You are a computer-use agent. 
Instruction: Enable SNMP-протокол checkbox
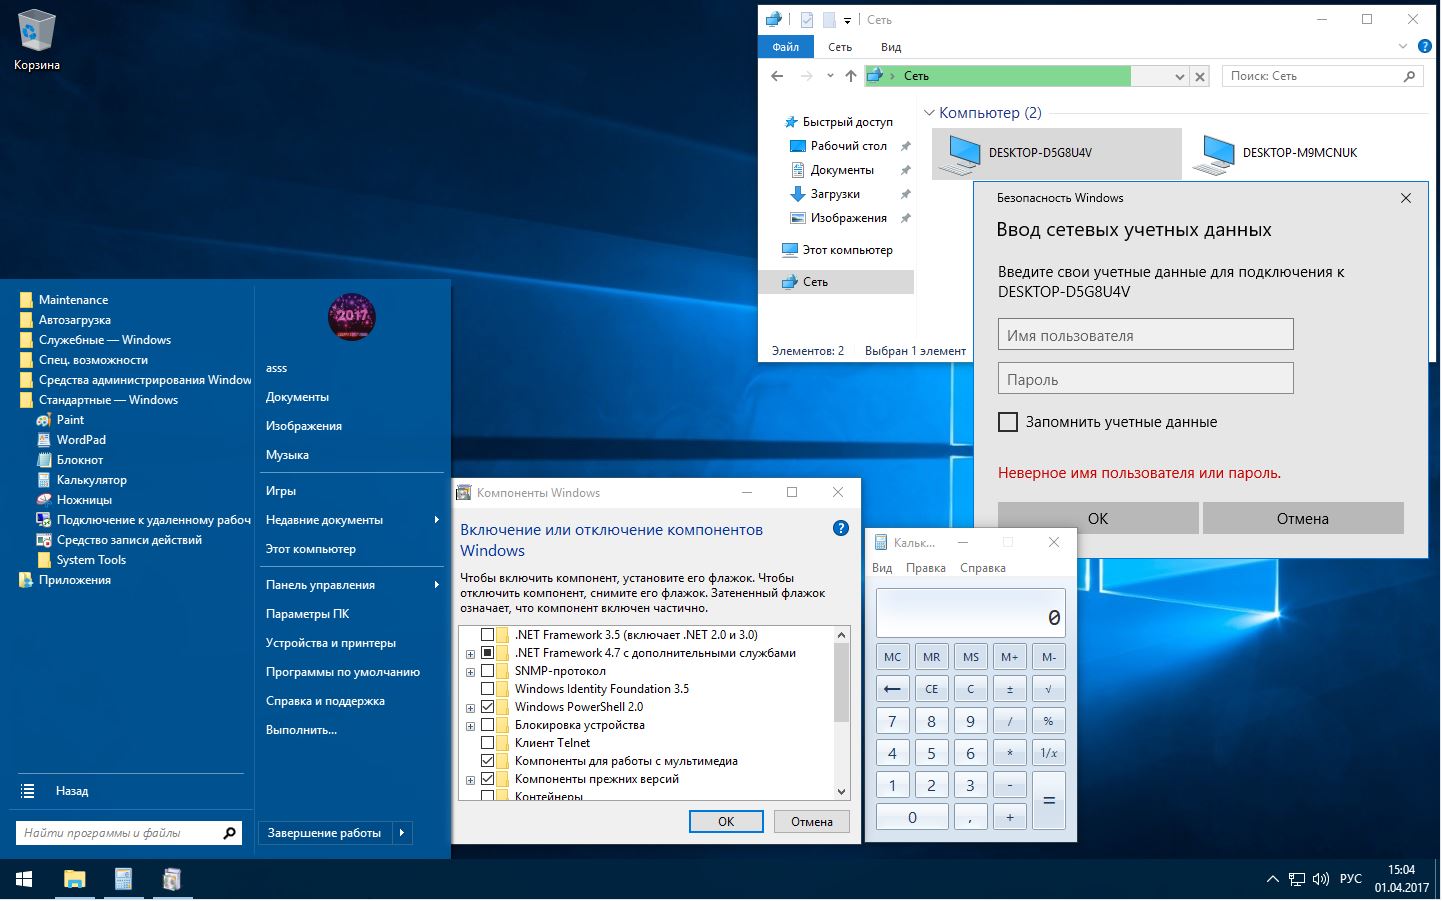(x=488, y=671)
